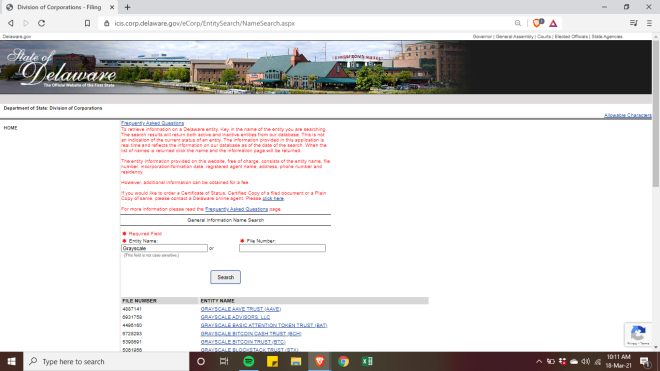The width and height of the screenshot is (660, 371).
Task: Open the General Assembly link
Action: [x=514, y=37]
